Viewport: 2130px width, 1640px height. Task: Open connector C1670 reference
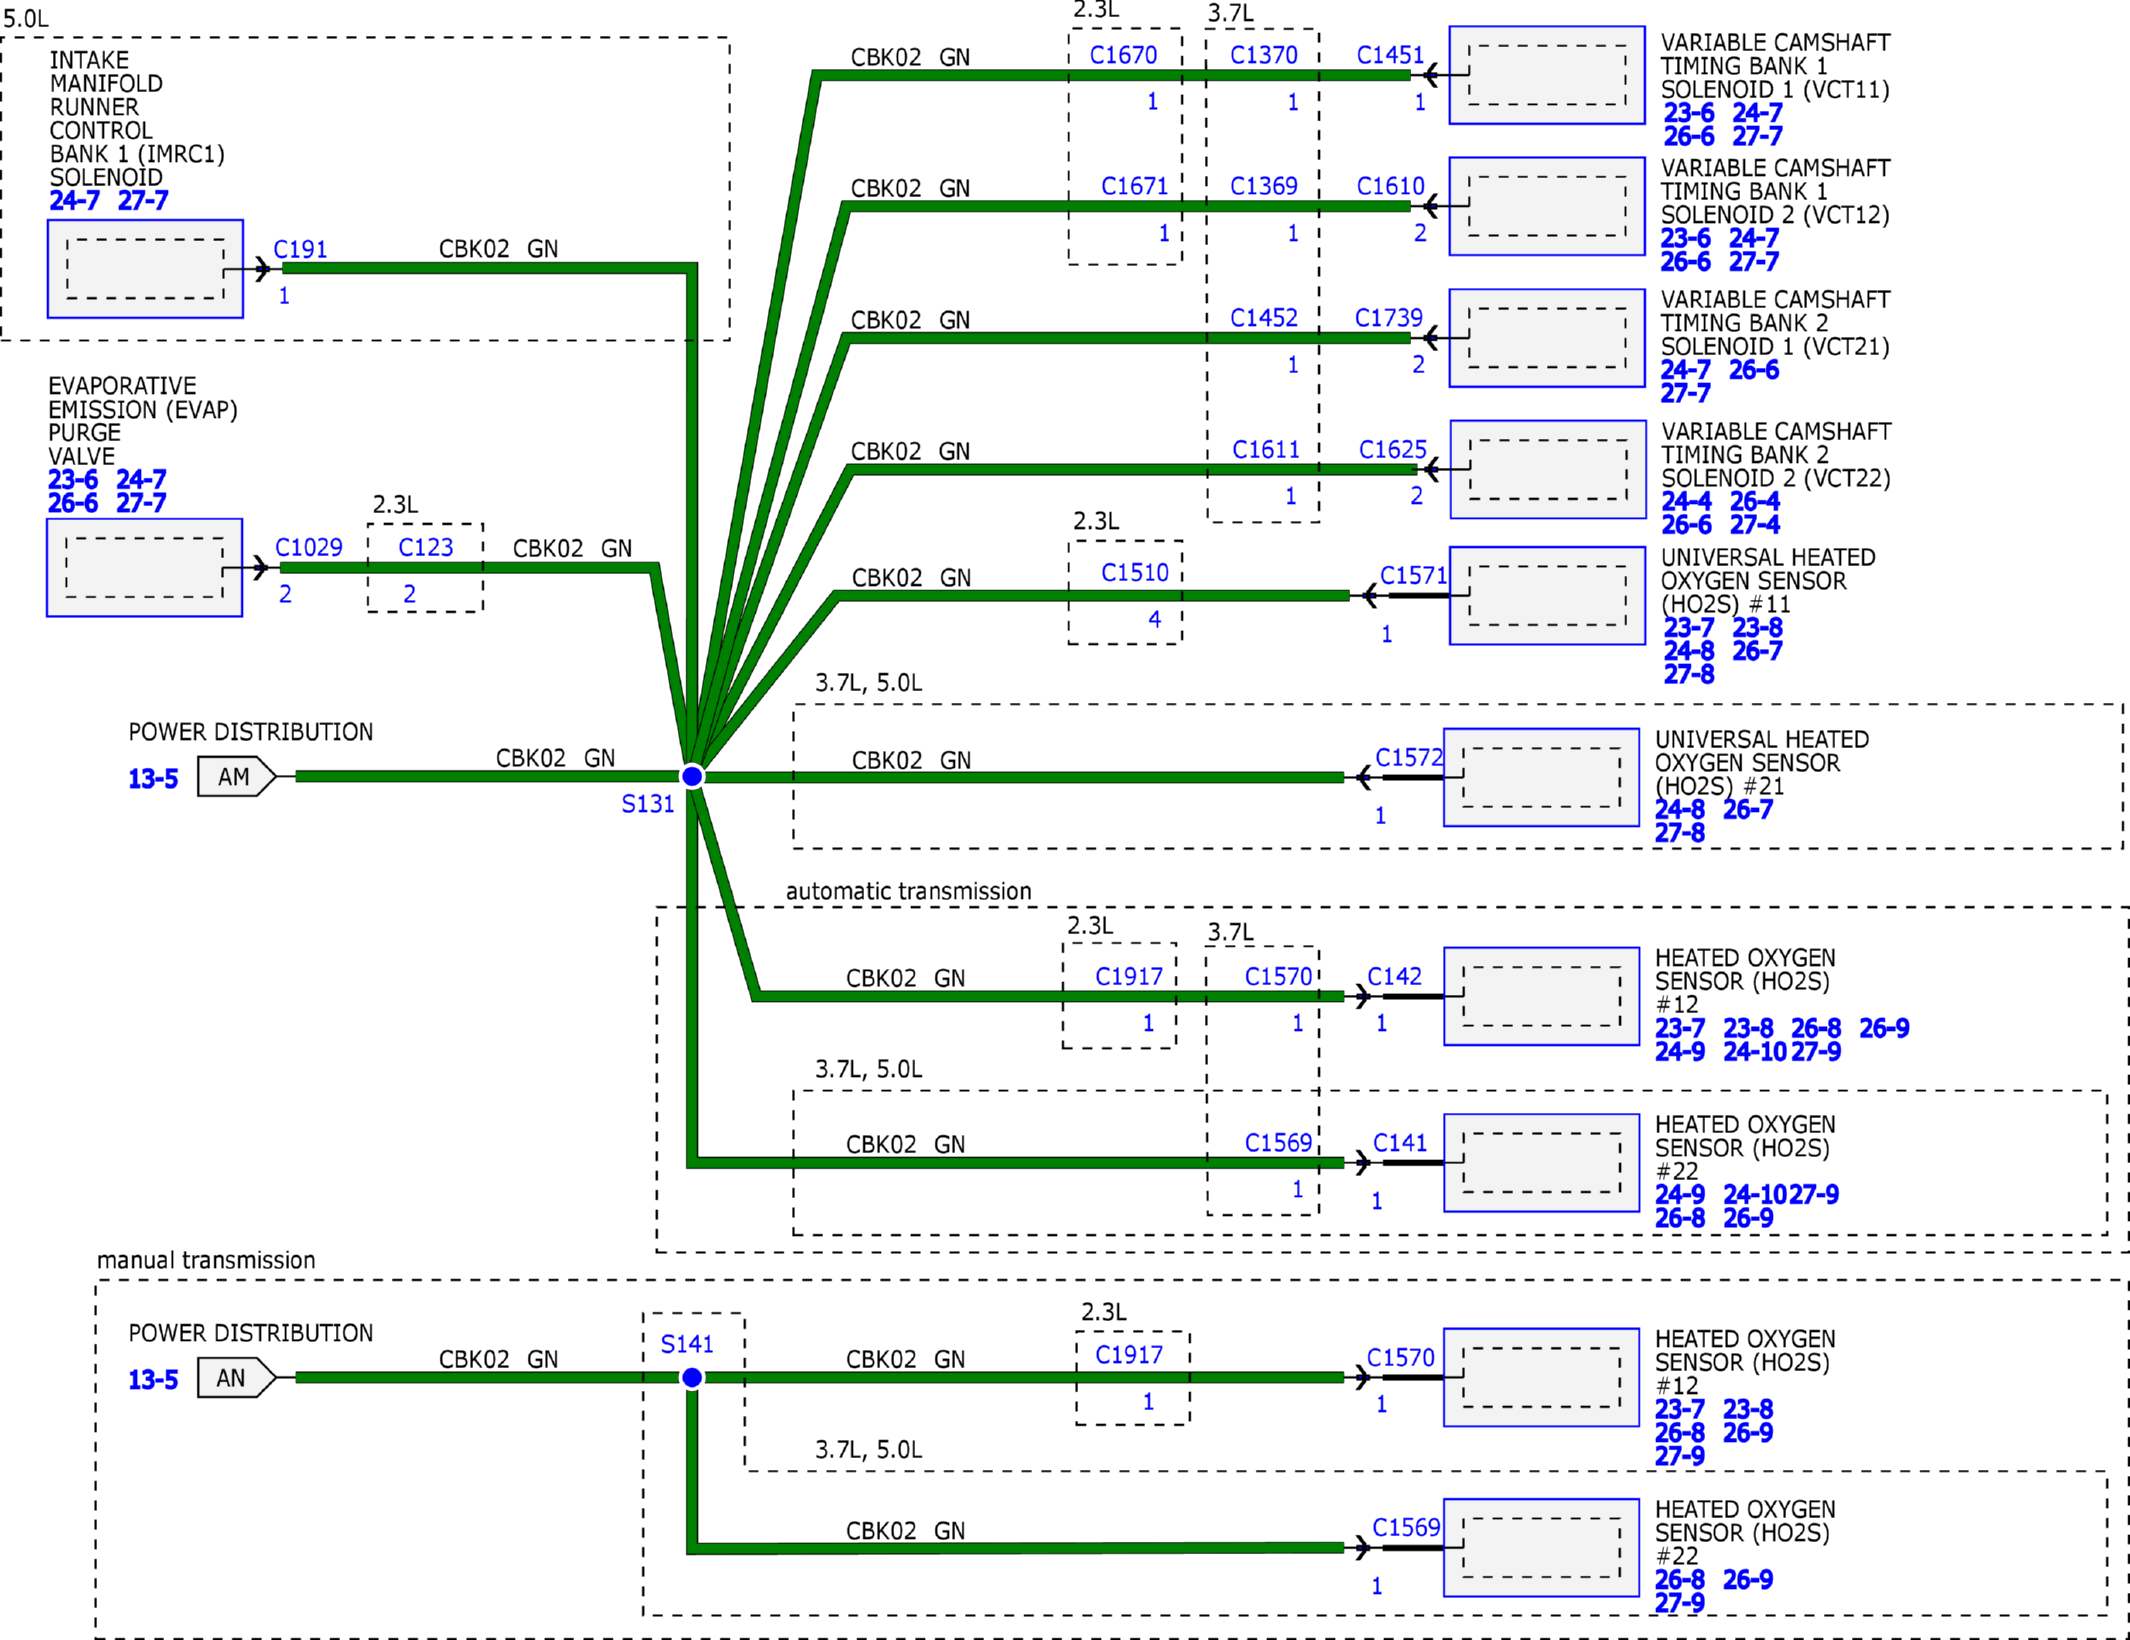[1123, 55]
